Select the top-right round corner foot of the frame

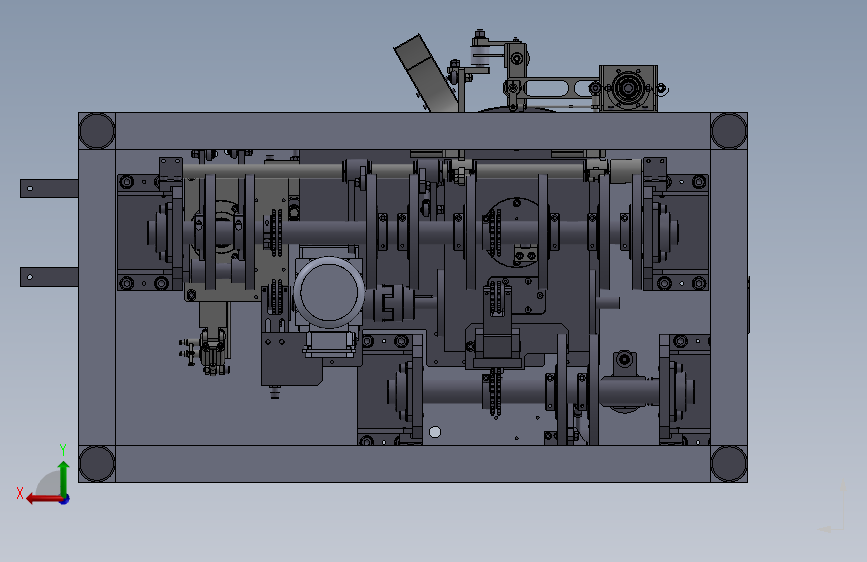[729, 131]
